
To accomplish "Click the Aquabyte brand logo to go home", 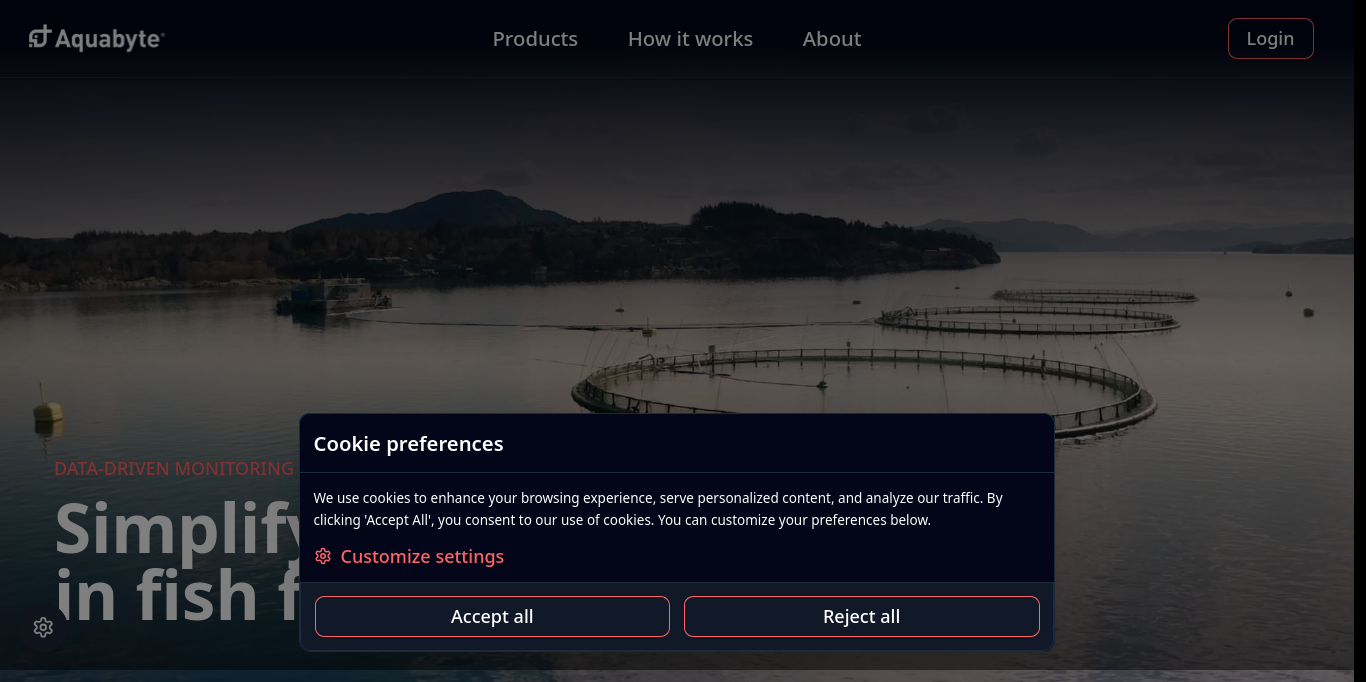I will tap(95, 38).
